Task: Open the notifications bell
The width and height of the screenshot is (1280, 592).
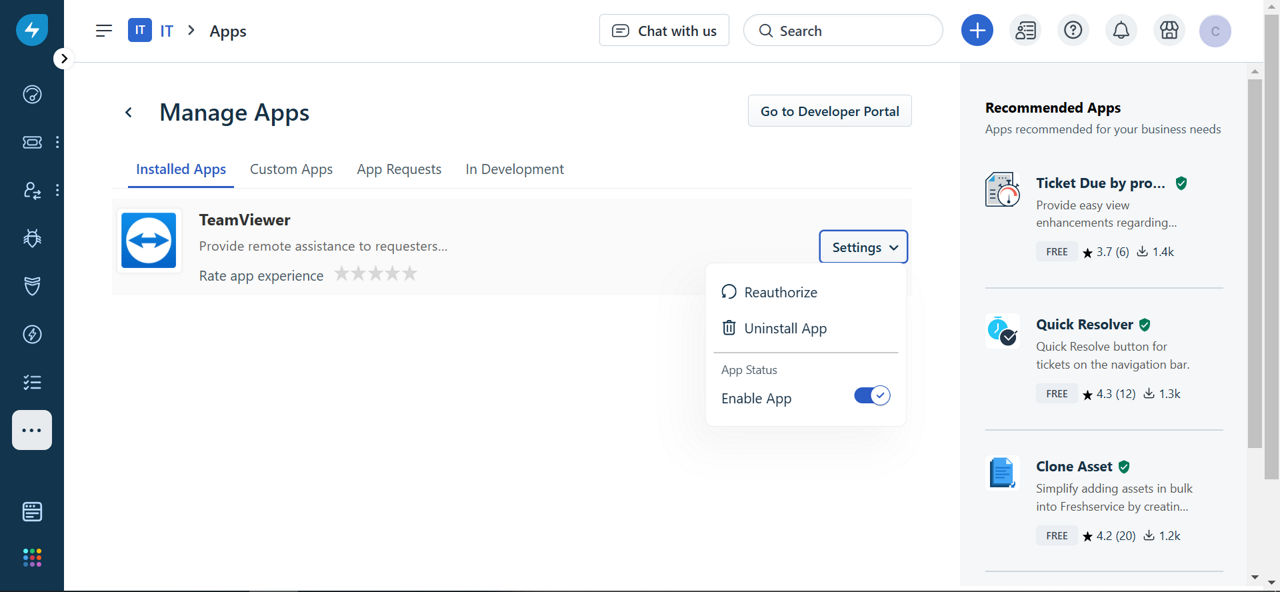Action: pos(1121,30)
